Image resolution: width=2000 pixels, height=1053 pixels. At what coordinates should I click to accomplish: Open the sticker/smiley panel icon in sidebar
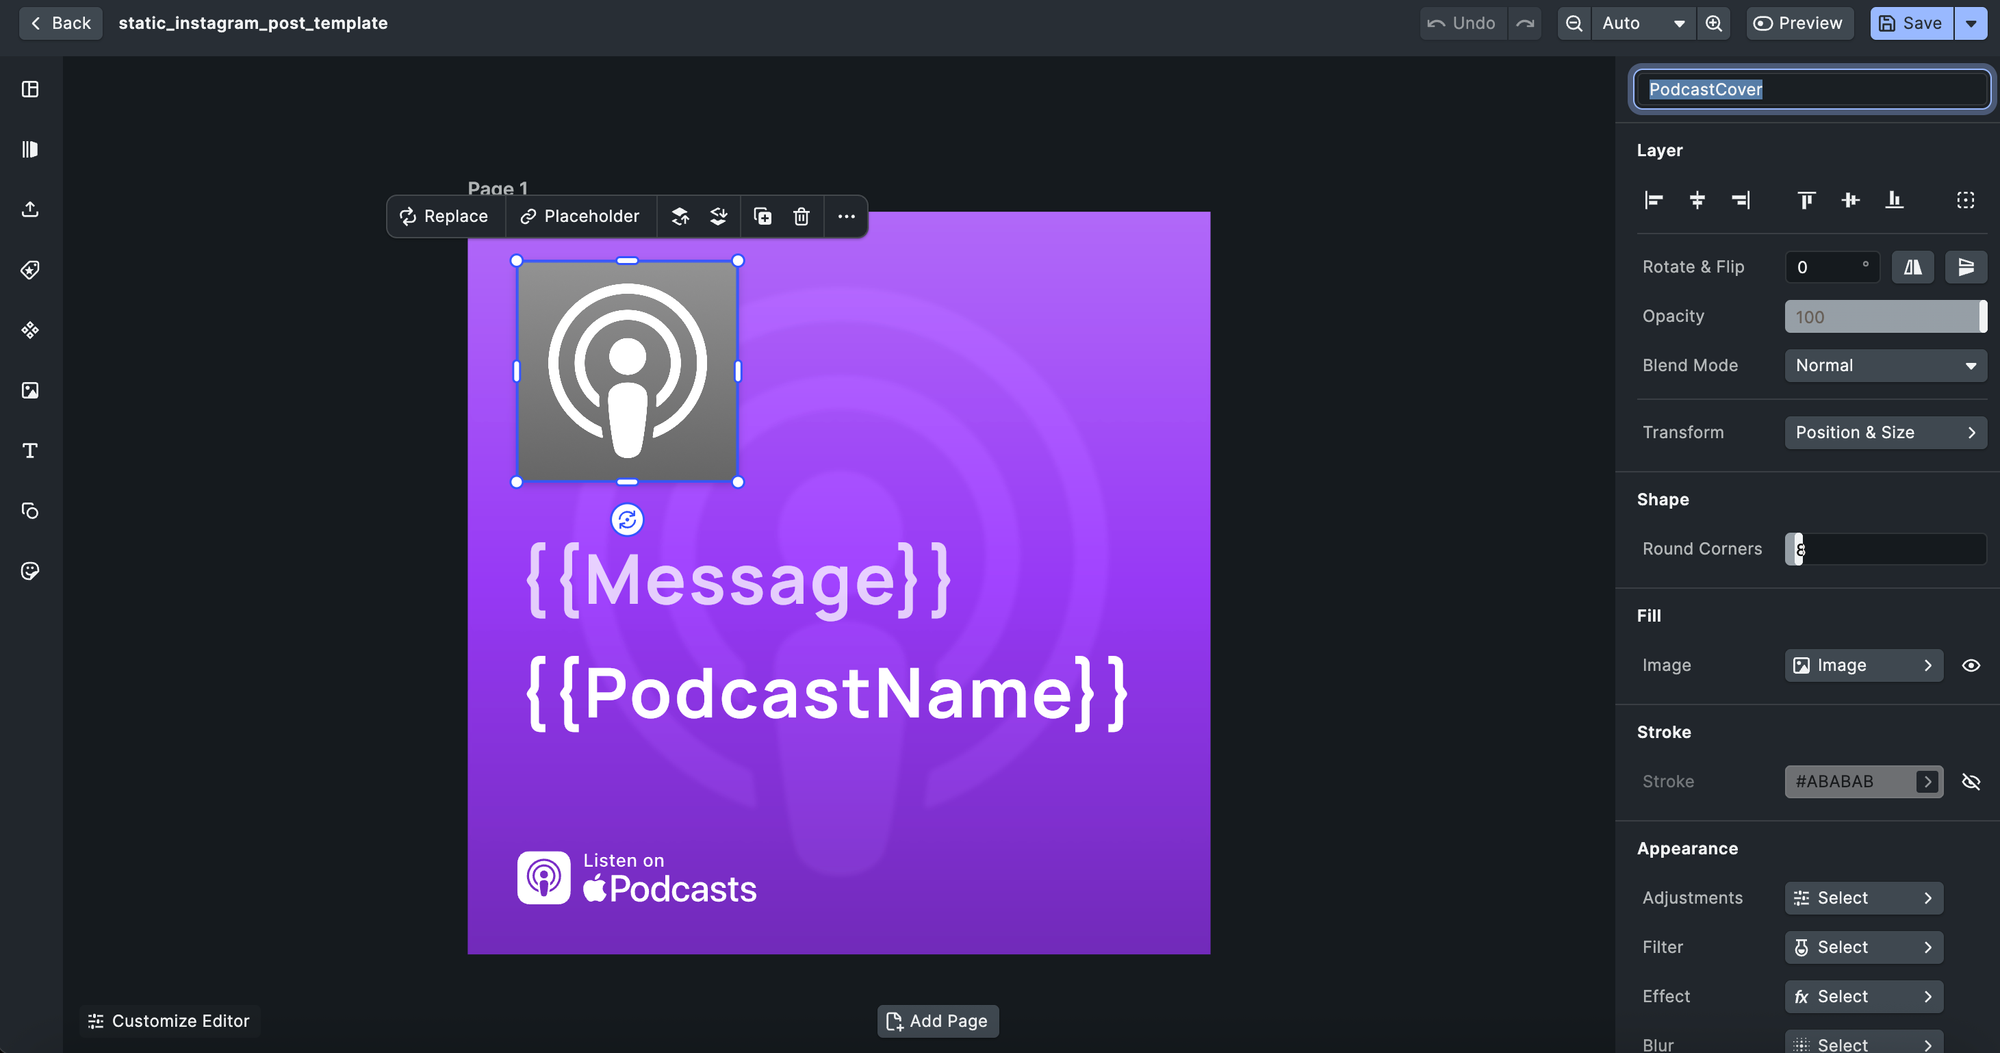[x=30, y=571]
